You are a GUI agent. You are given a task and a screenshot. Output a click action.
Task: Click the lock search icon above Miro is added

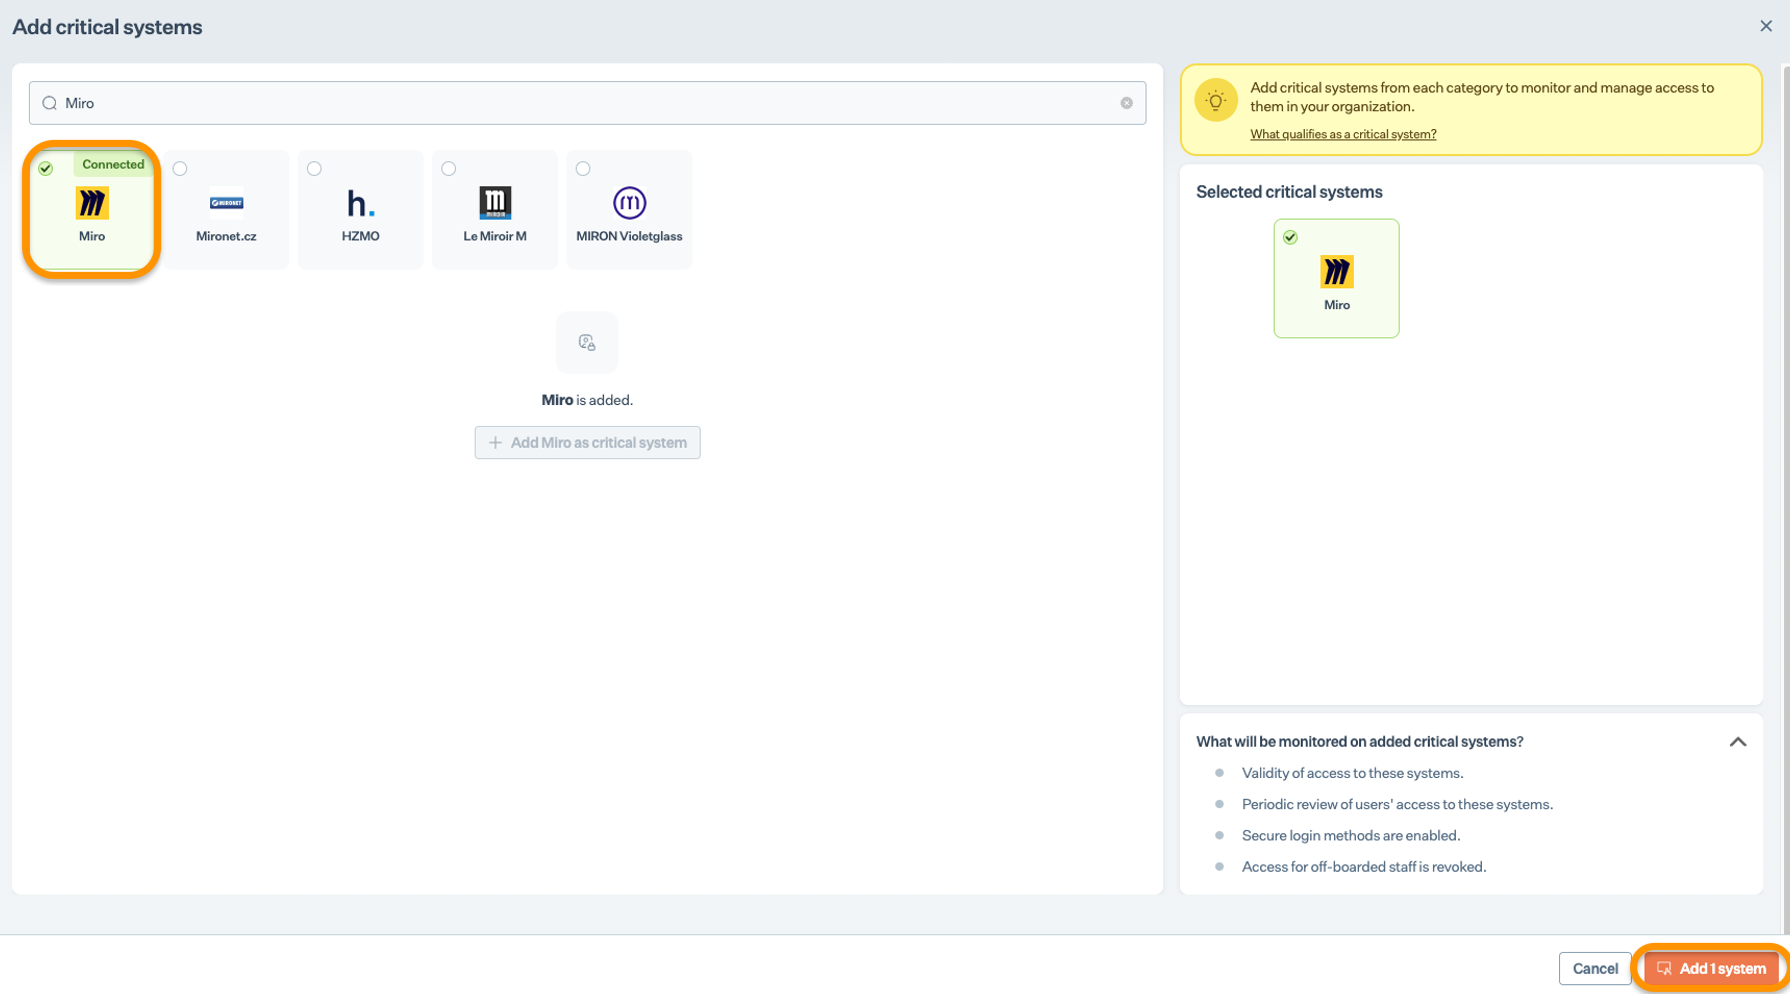(587, 342)
